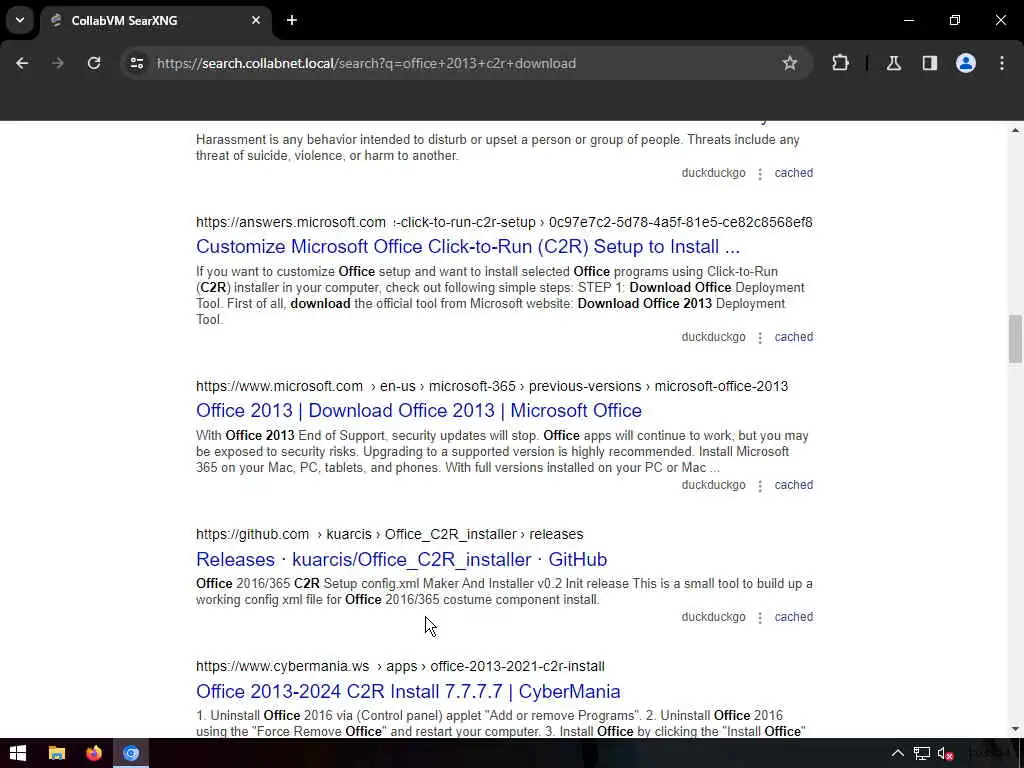Open options dots for answers.microsoft.com result
The width and height of the screenshot is (1024, 768).
point(760,338)
